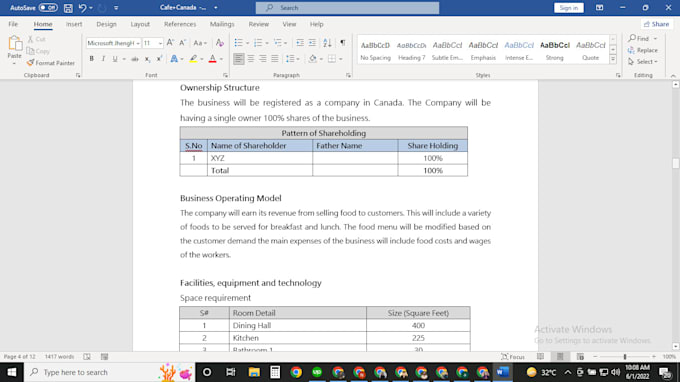Click the Sign in button
Image resolution: width=680 pixels, height=382 pixels.
point(569,8)
